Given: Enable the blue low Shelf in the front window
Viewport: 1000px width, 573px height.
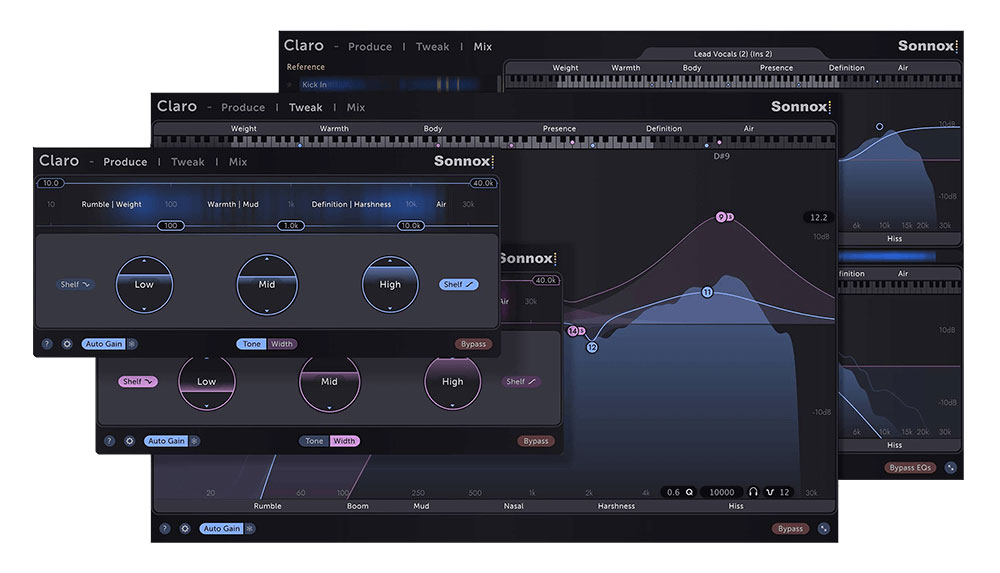Looking at the screenshot, I should click(x=75, y=285).
